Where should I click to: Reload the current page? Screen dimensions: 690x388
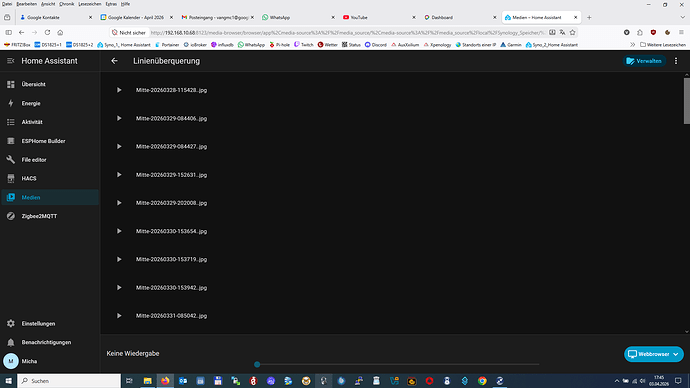click(47, 33)
